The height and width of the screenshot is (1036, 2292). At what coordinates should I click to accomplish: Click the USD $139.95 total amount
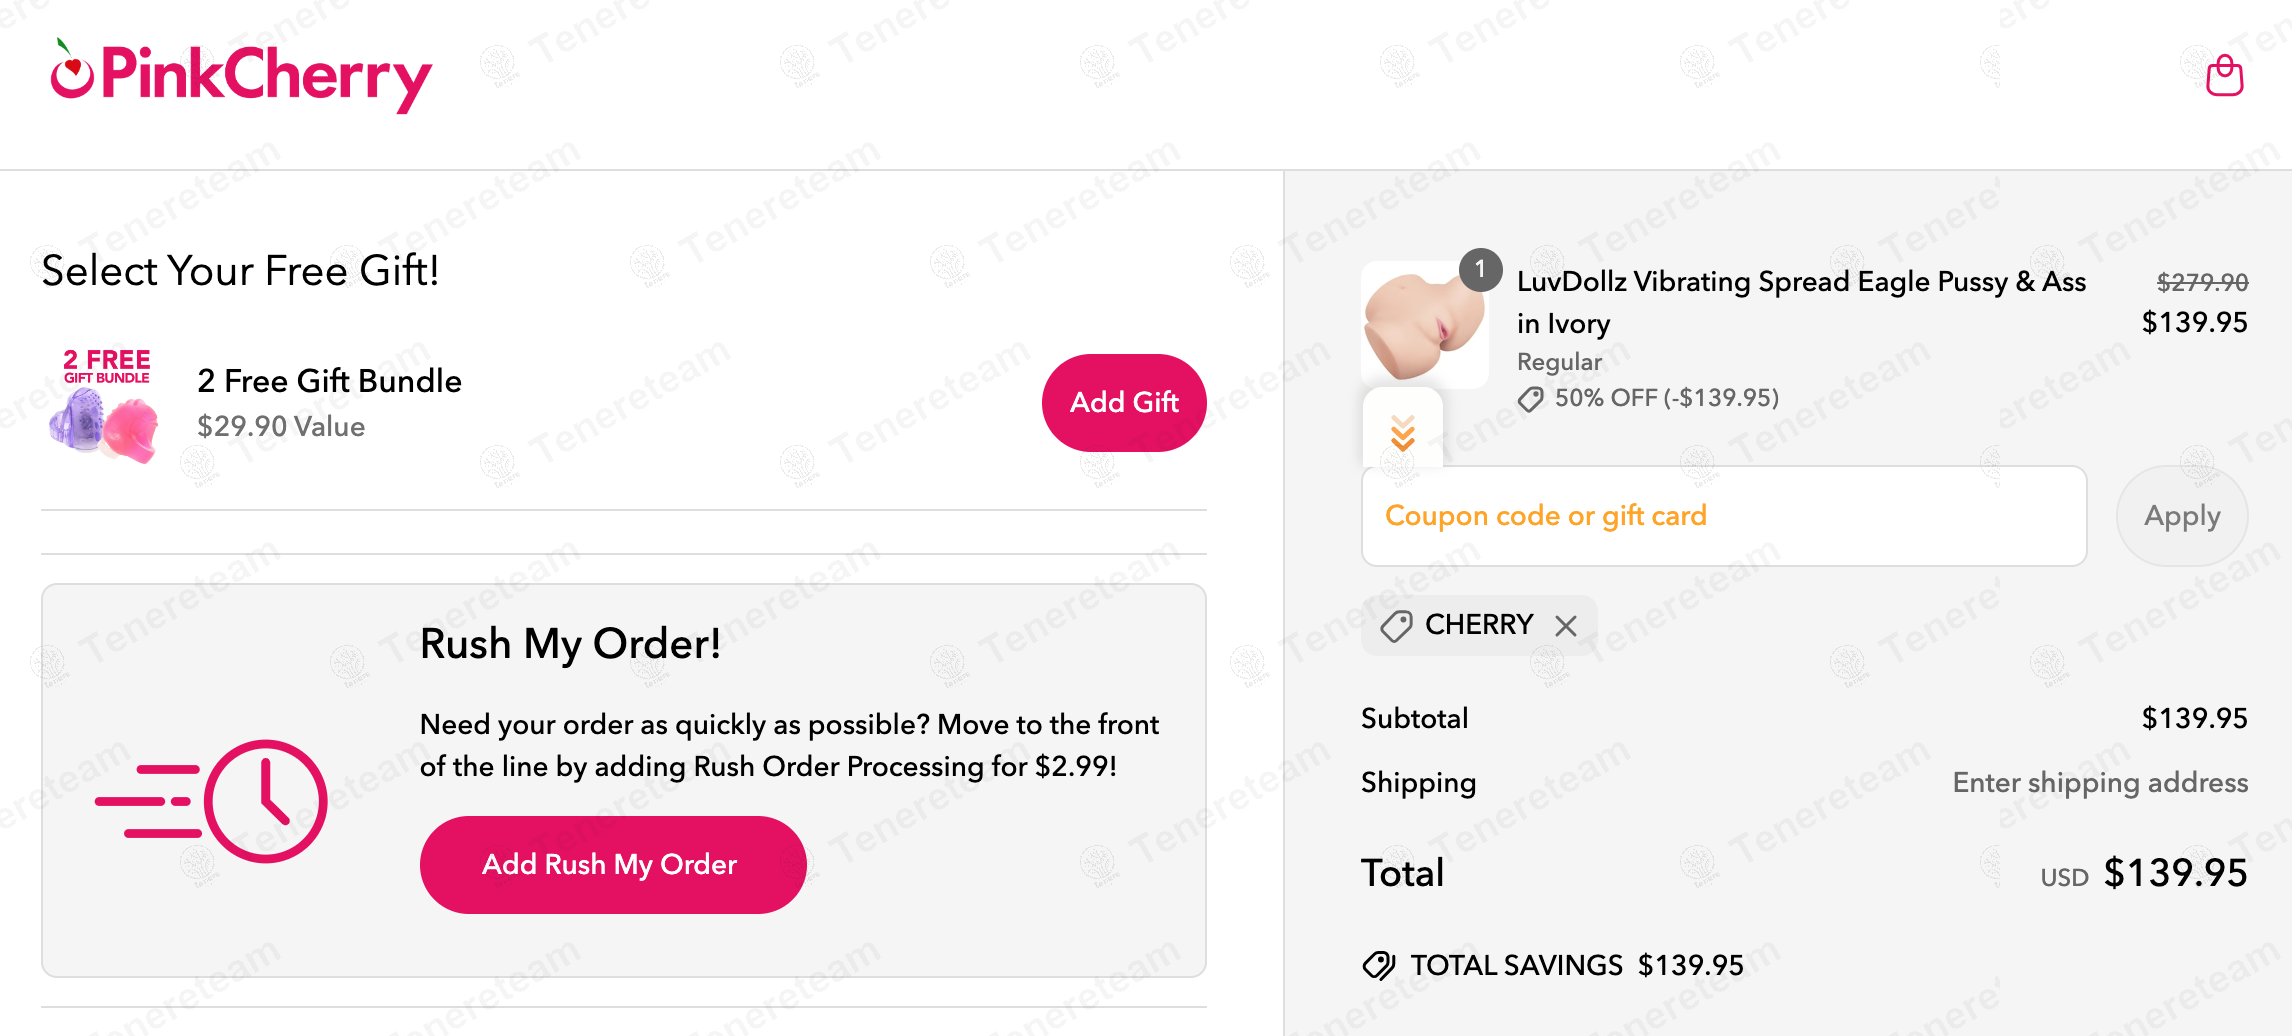(2174, 873)
